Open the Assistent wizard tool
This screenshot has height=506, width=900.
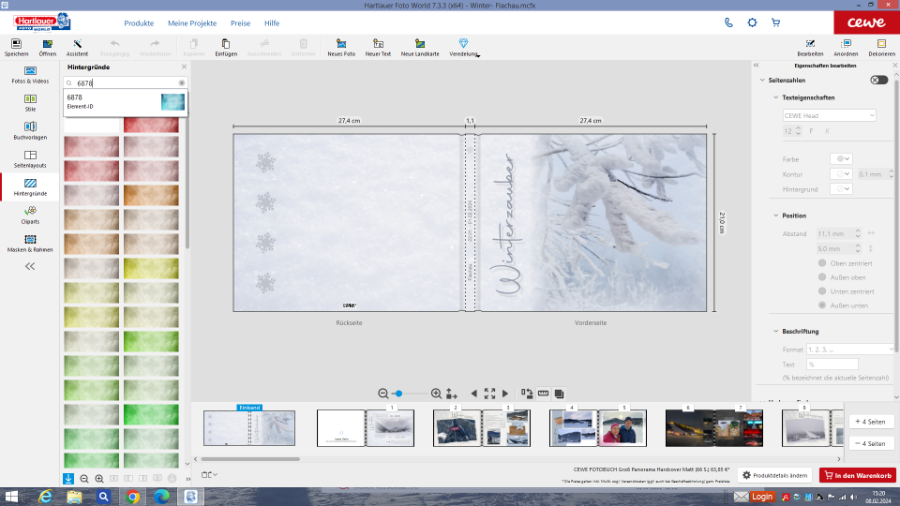point(77,46)
